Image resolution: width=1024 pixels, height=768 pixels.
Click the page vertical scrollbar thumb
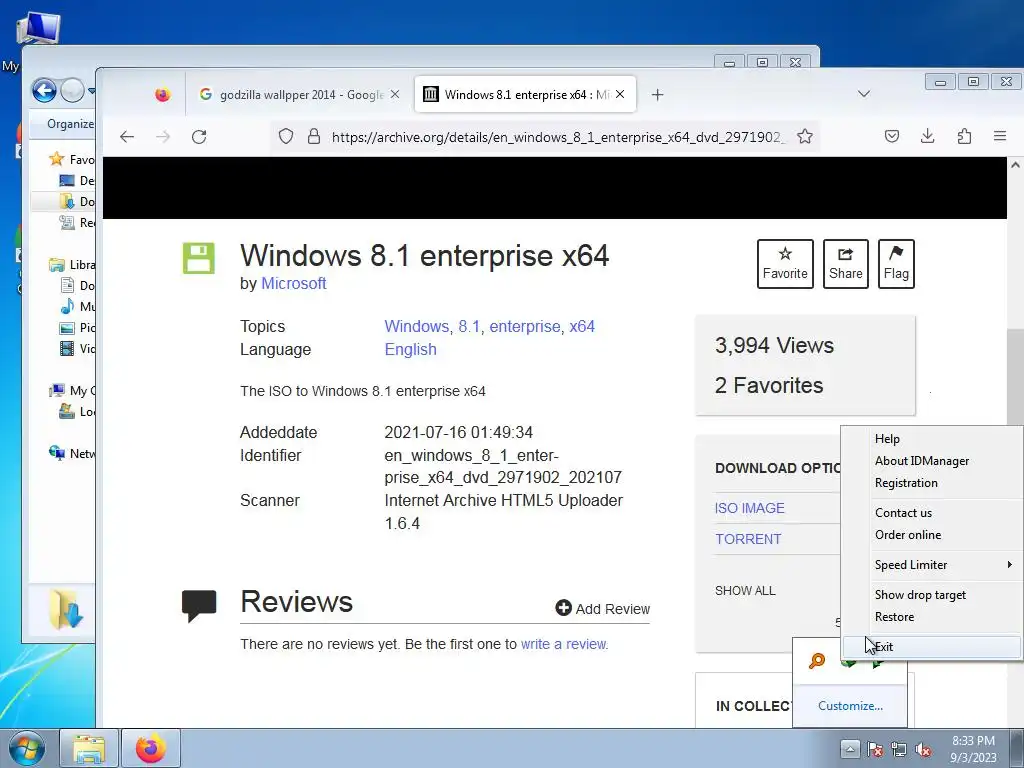point(1016,377)
